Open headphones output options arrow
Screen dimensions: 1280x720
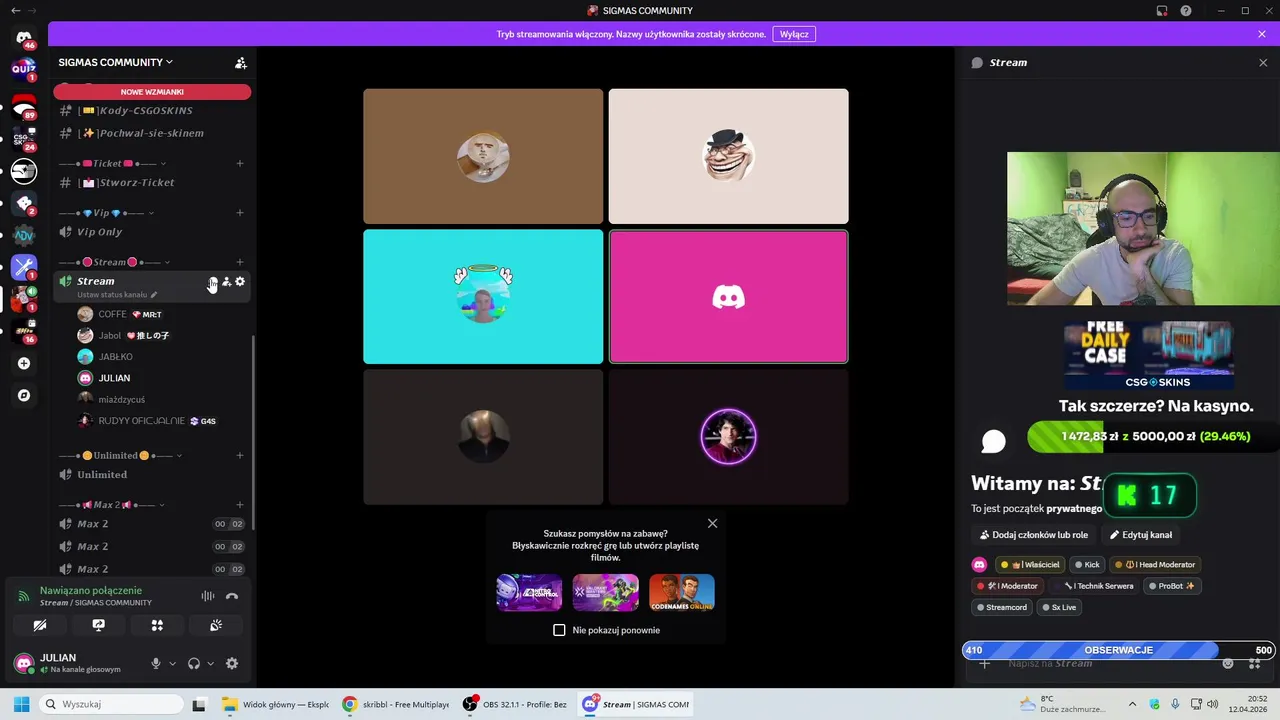pos(210,663)
